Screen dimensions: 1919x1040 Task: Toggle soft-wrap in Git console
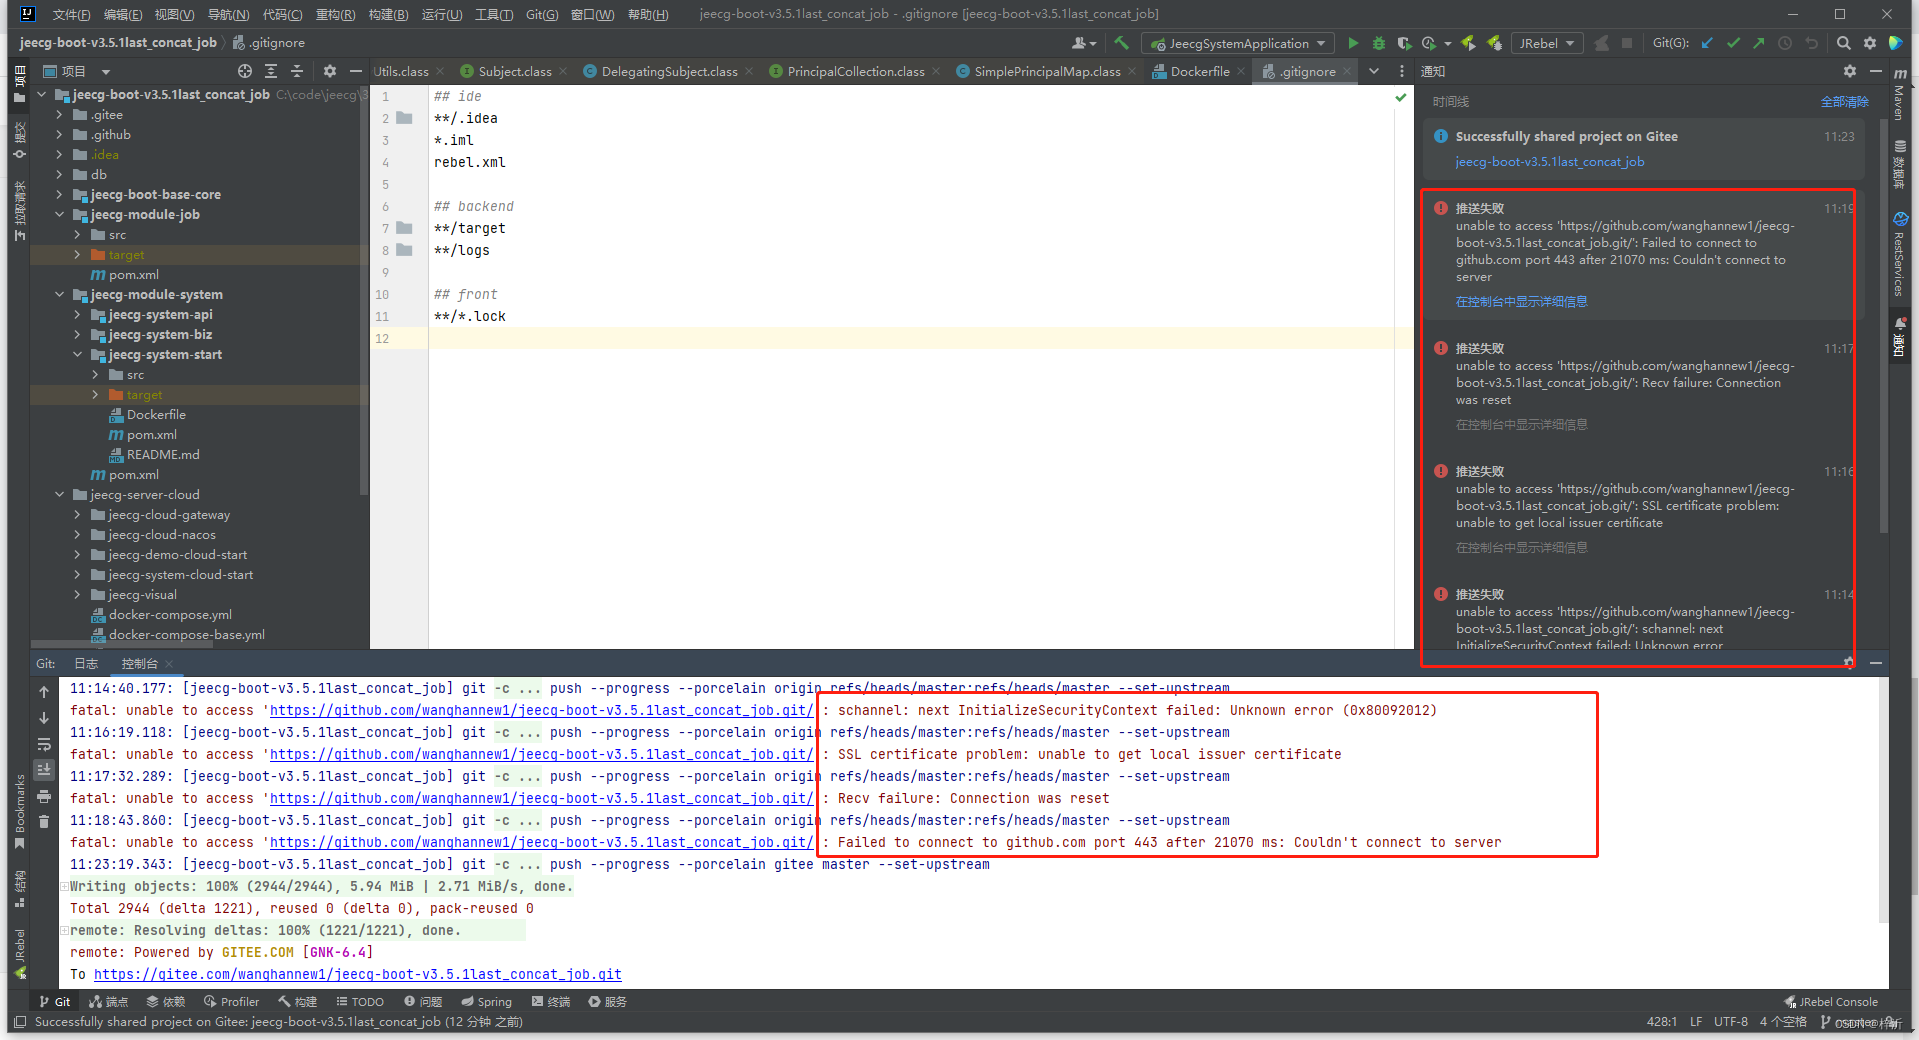[44, 744]
